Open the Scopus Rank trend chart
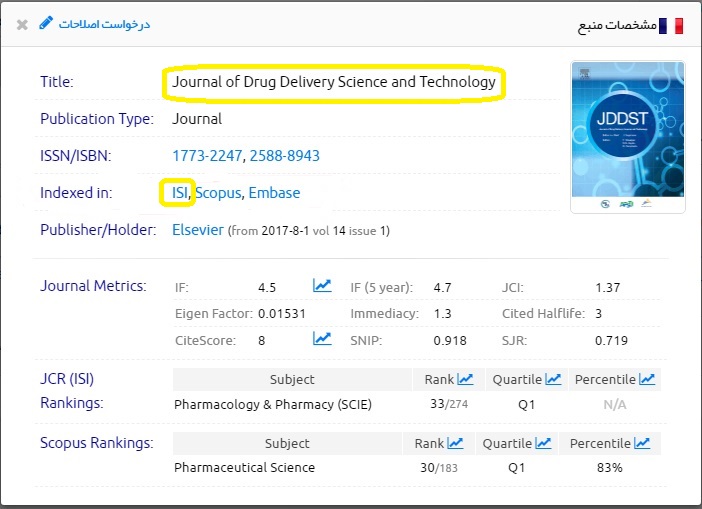 tap(455, 443)
